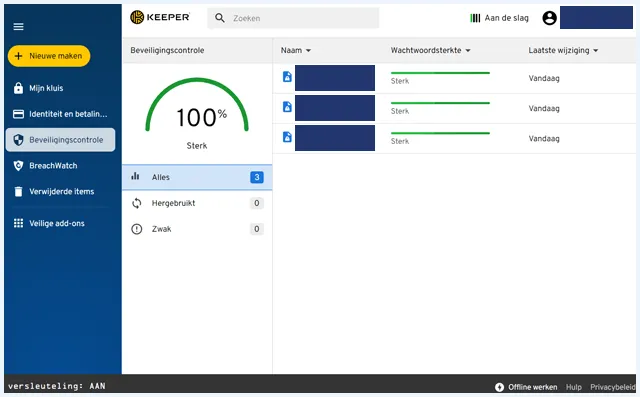Viewport: 640px width, 397px height.
Task: Click the account name button at top right
Action: (x=596, y=18)
